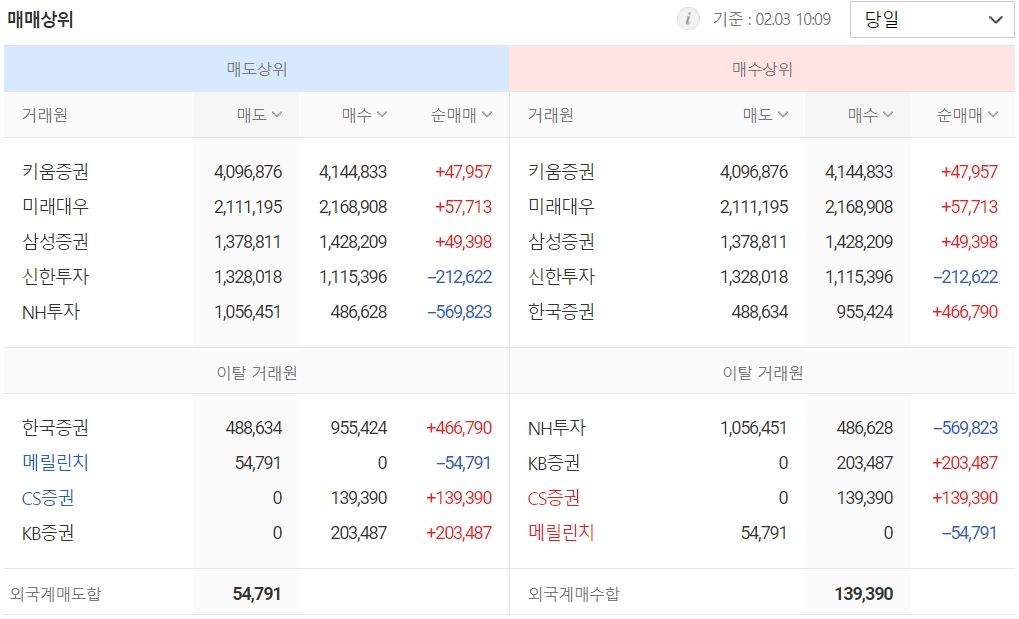
Task: Click 순매매 value -569,823 in 매도상위 NH투자 row
Action: click(x=459, y=312)
